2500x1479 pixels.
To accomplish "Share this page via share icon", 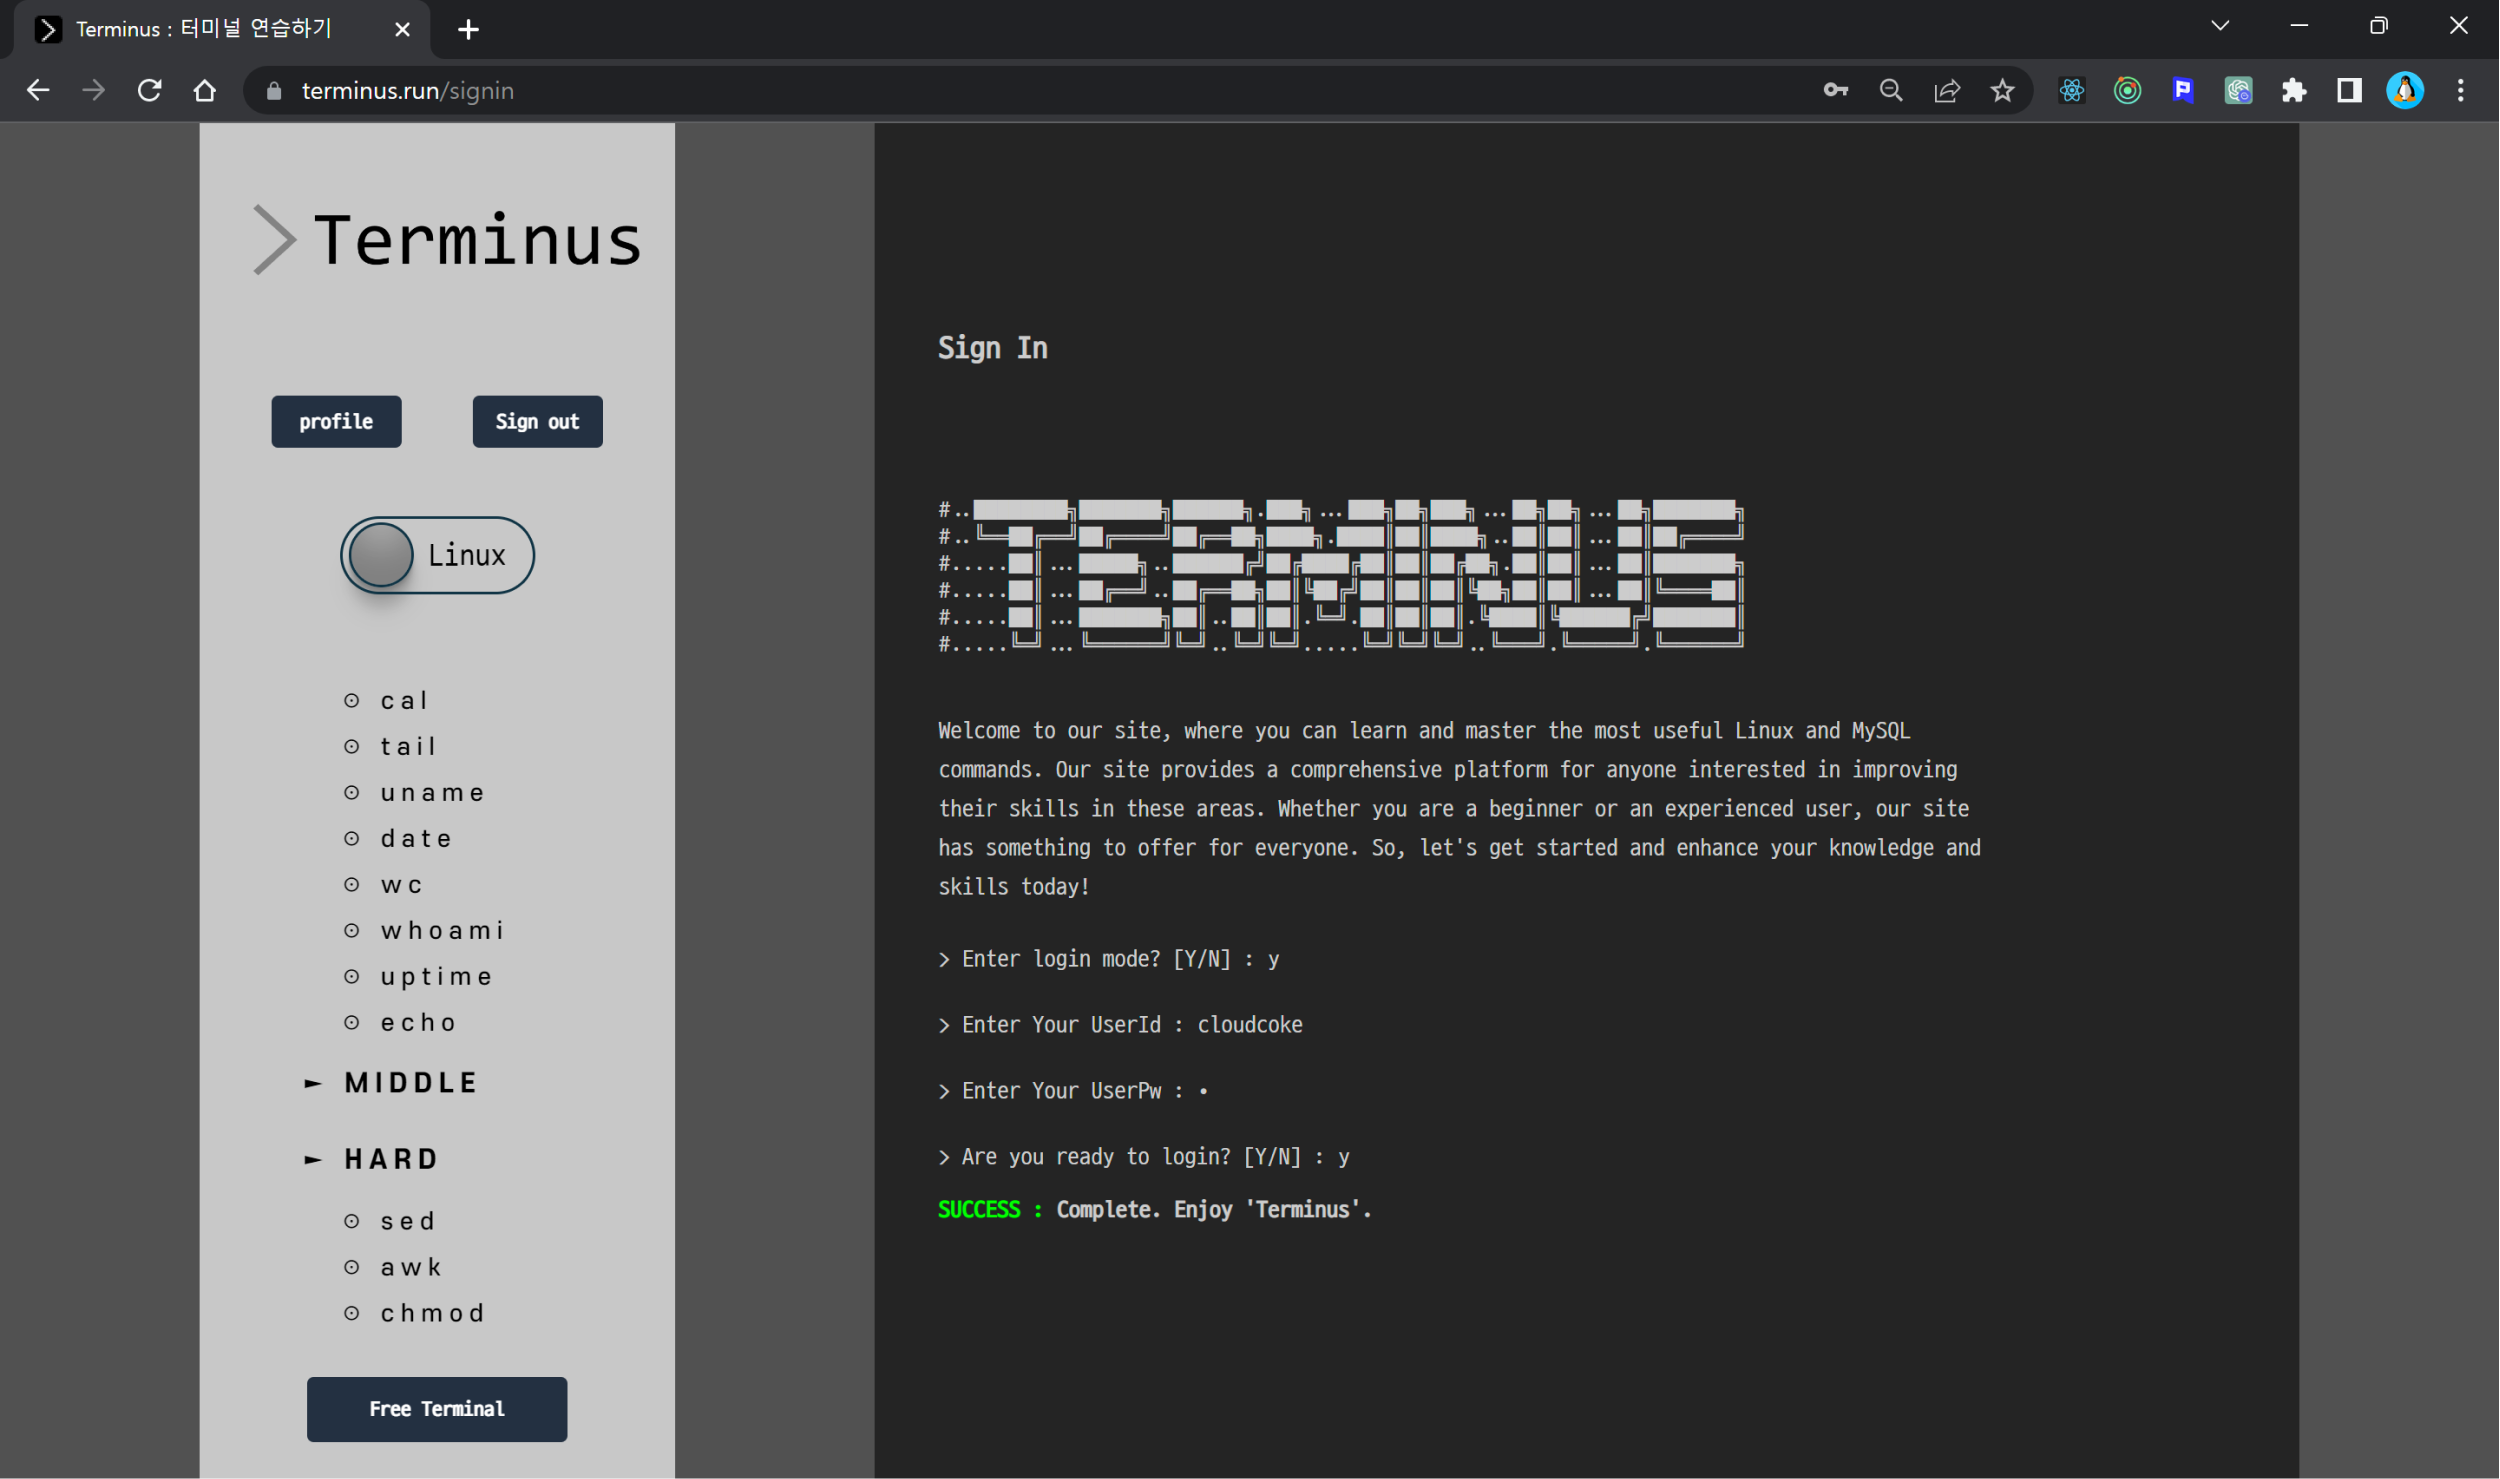I will (x=1946, y=91).
